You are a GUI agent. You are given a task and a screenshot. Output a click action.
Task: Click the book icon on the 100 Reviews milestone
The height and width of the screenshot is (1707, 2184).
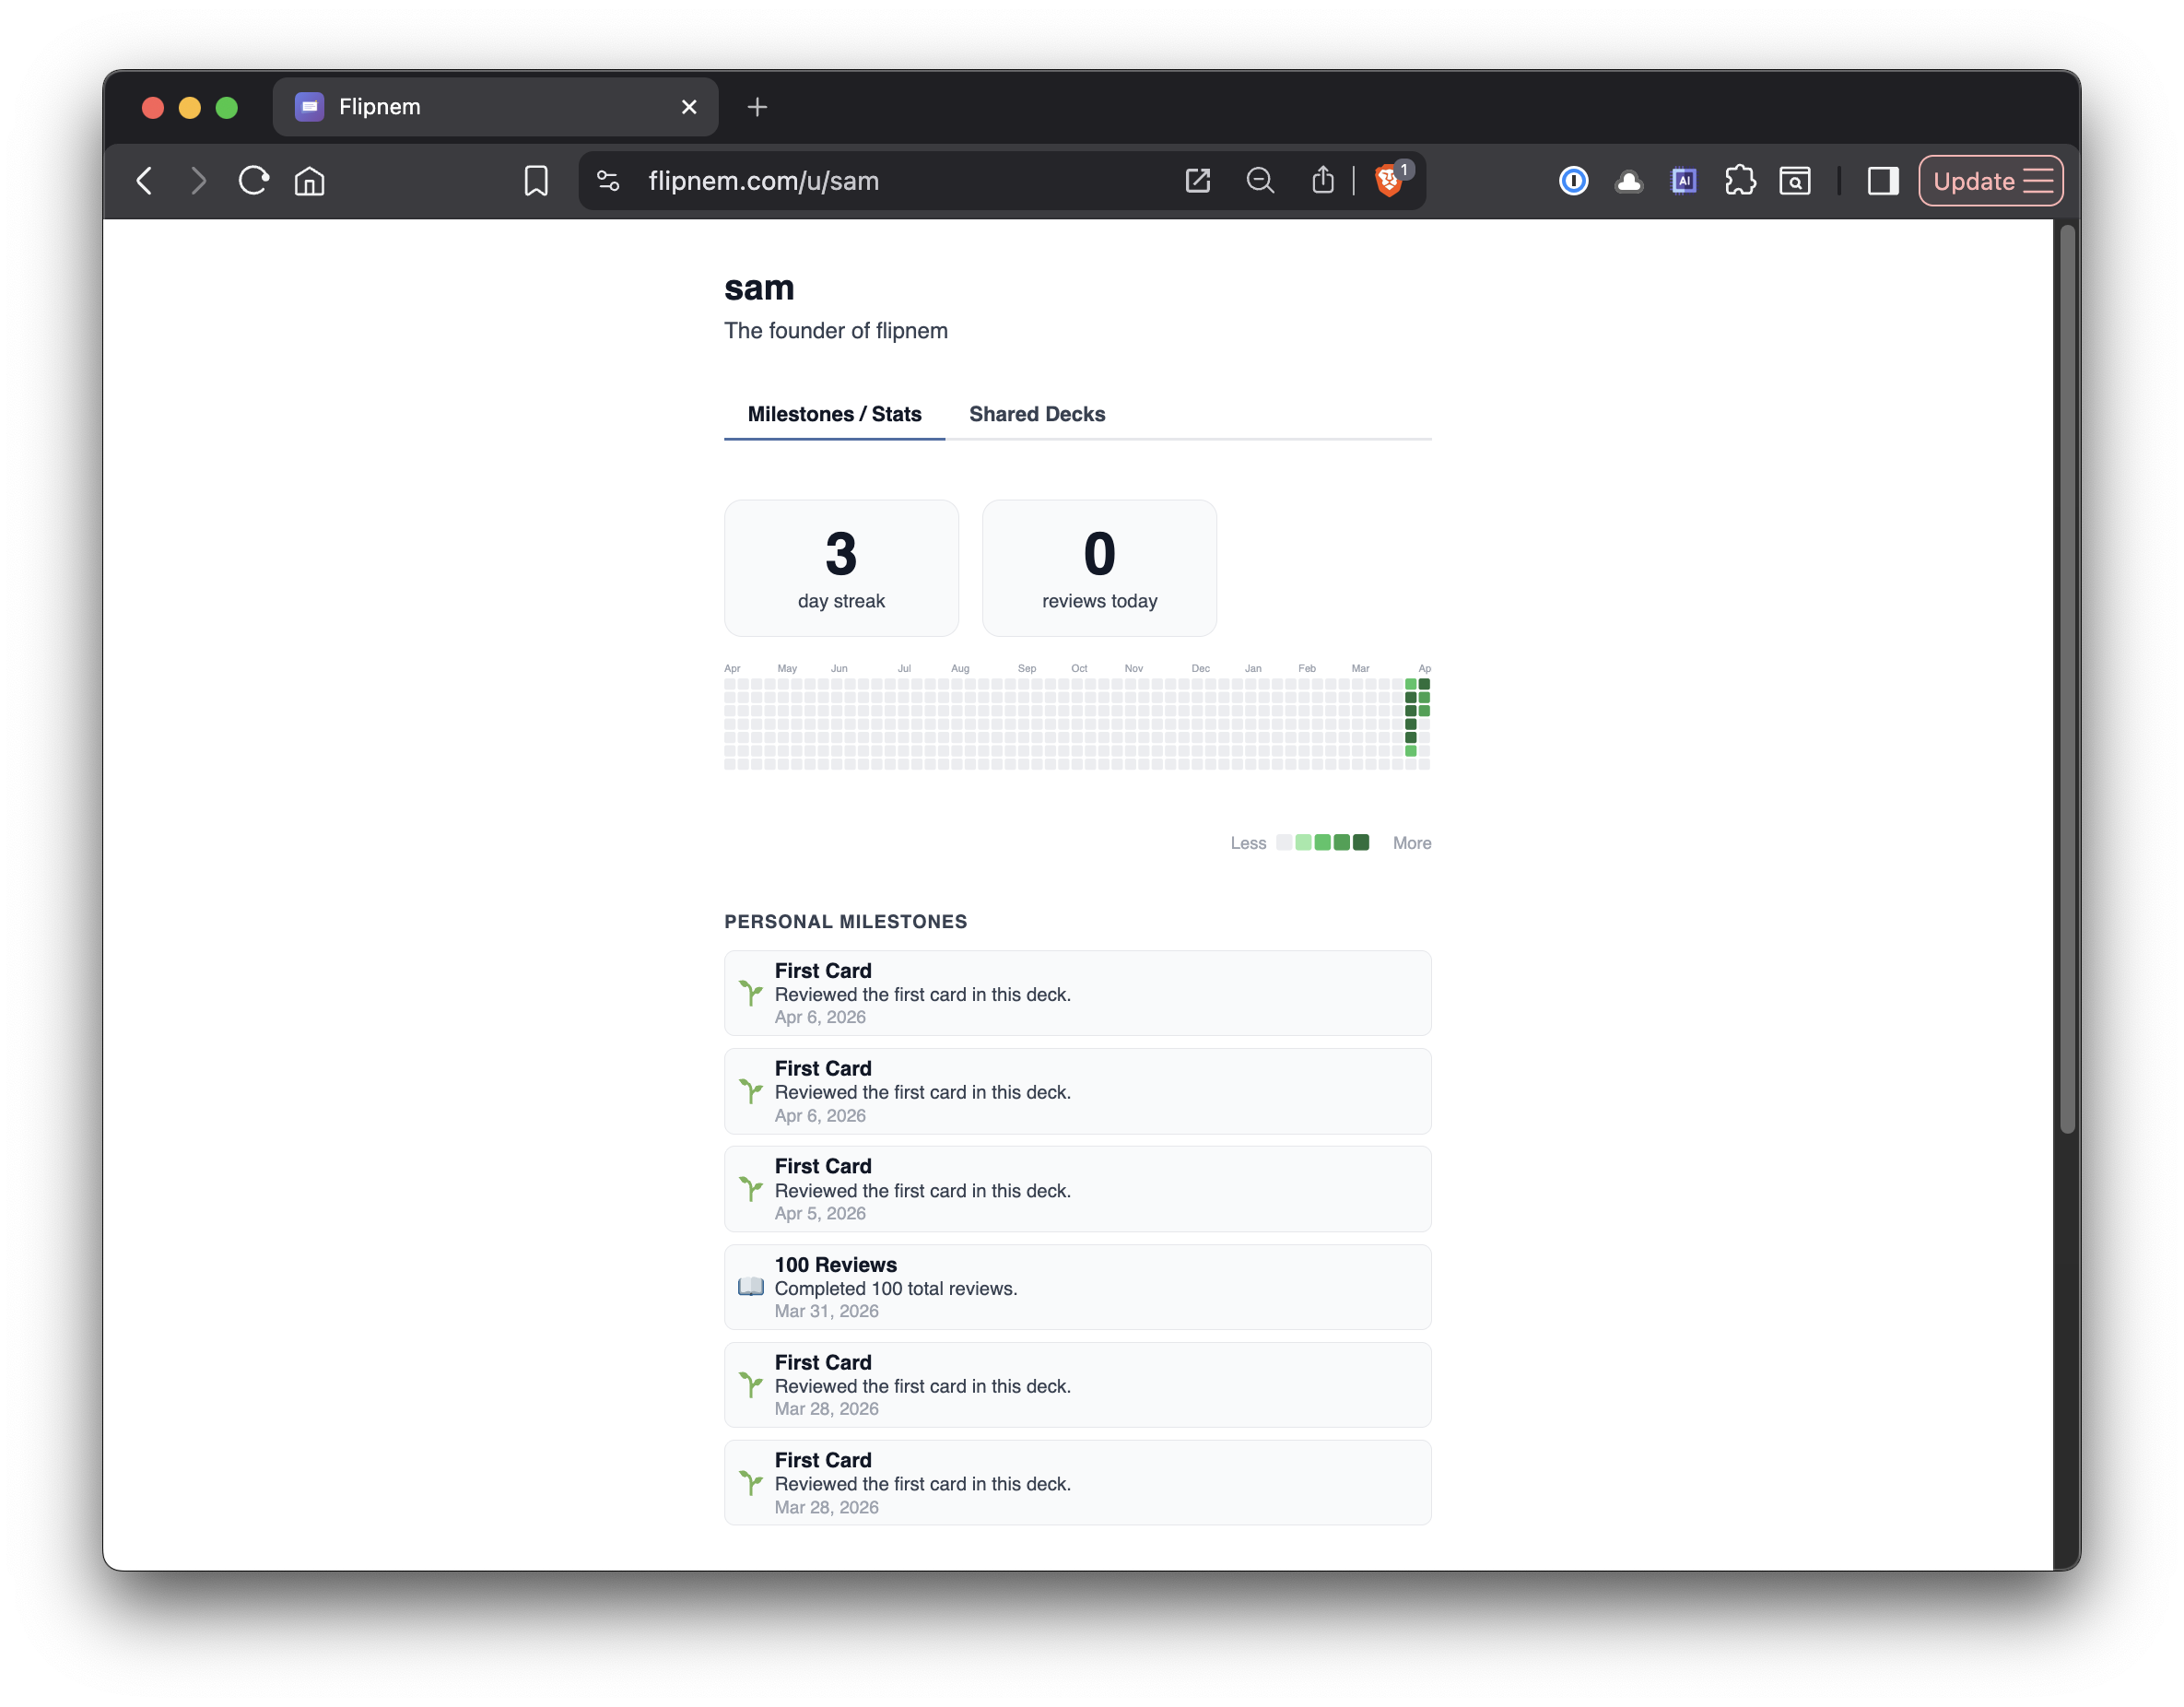coord(750,1287)
